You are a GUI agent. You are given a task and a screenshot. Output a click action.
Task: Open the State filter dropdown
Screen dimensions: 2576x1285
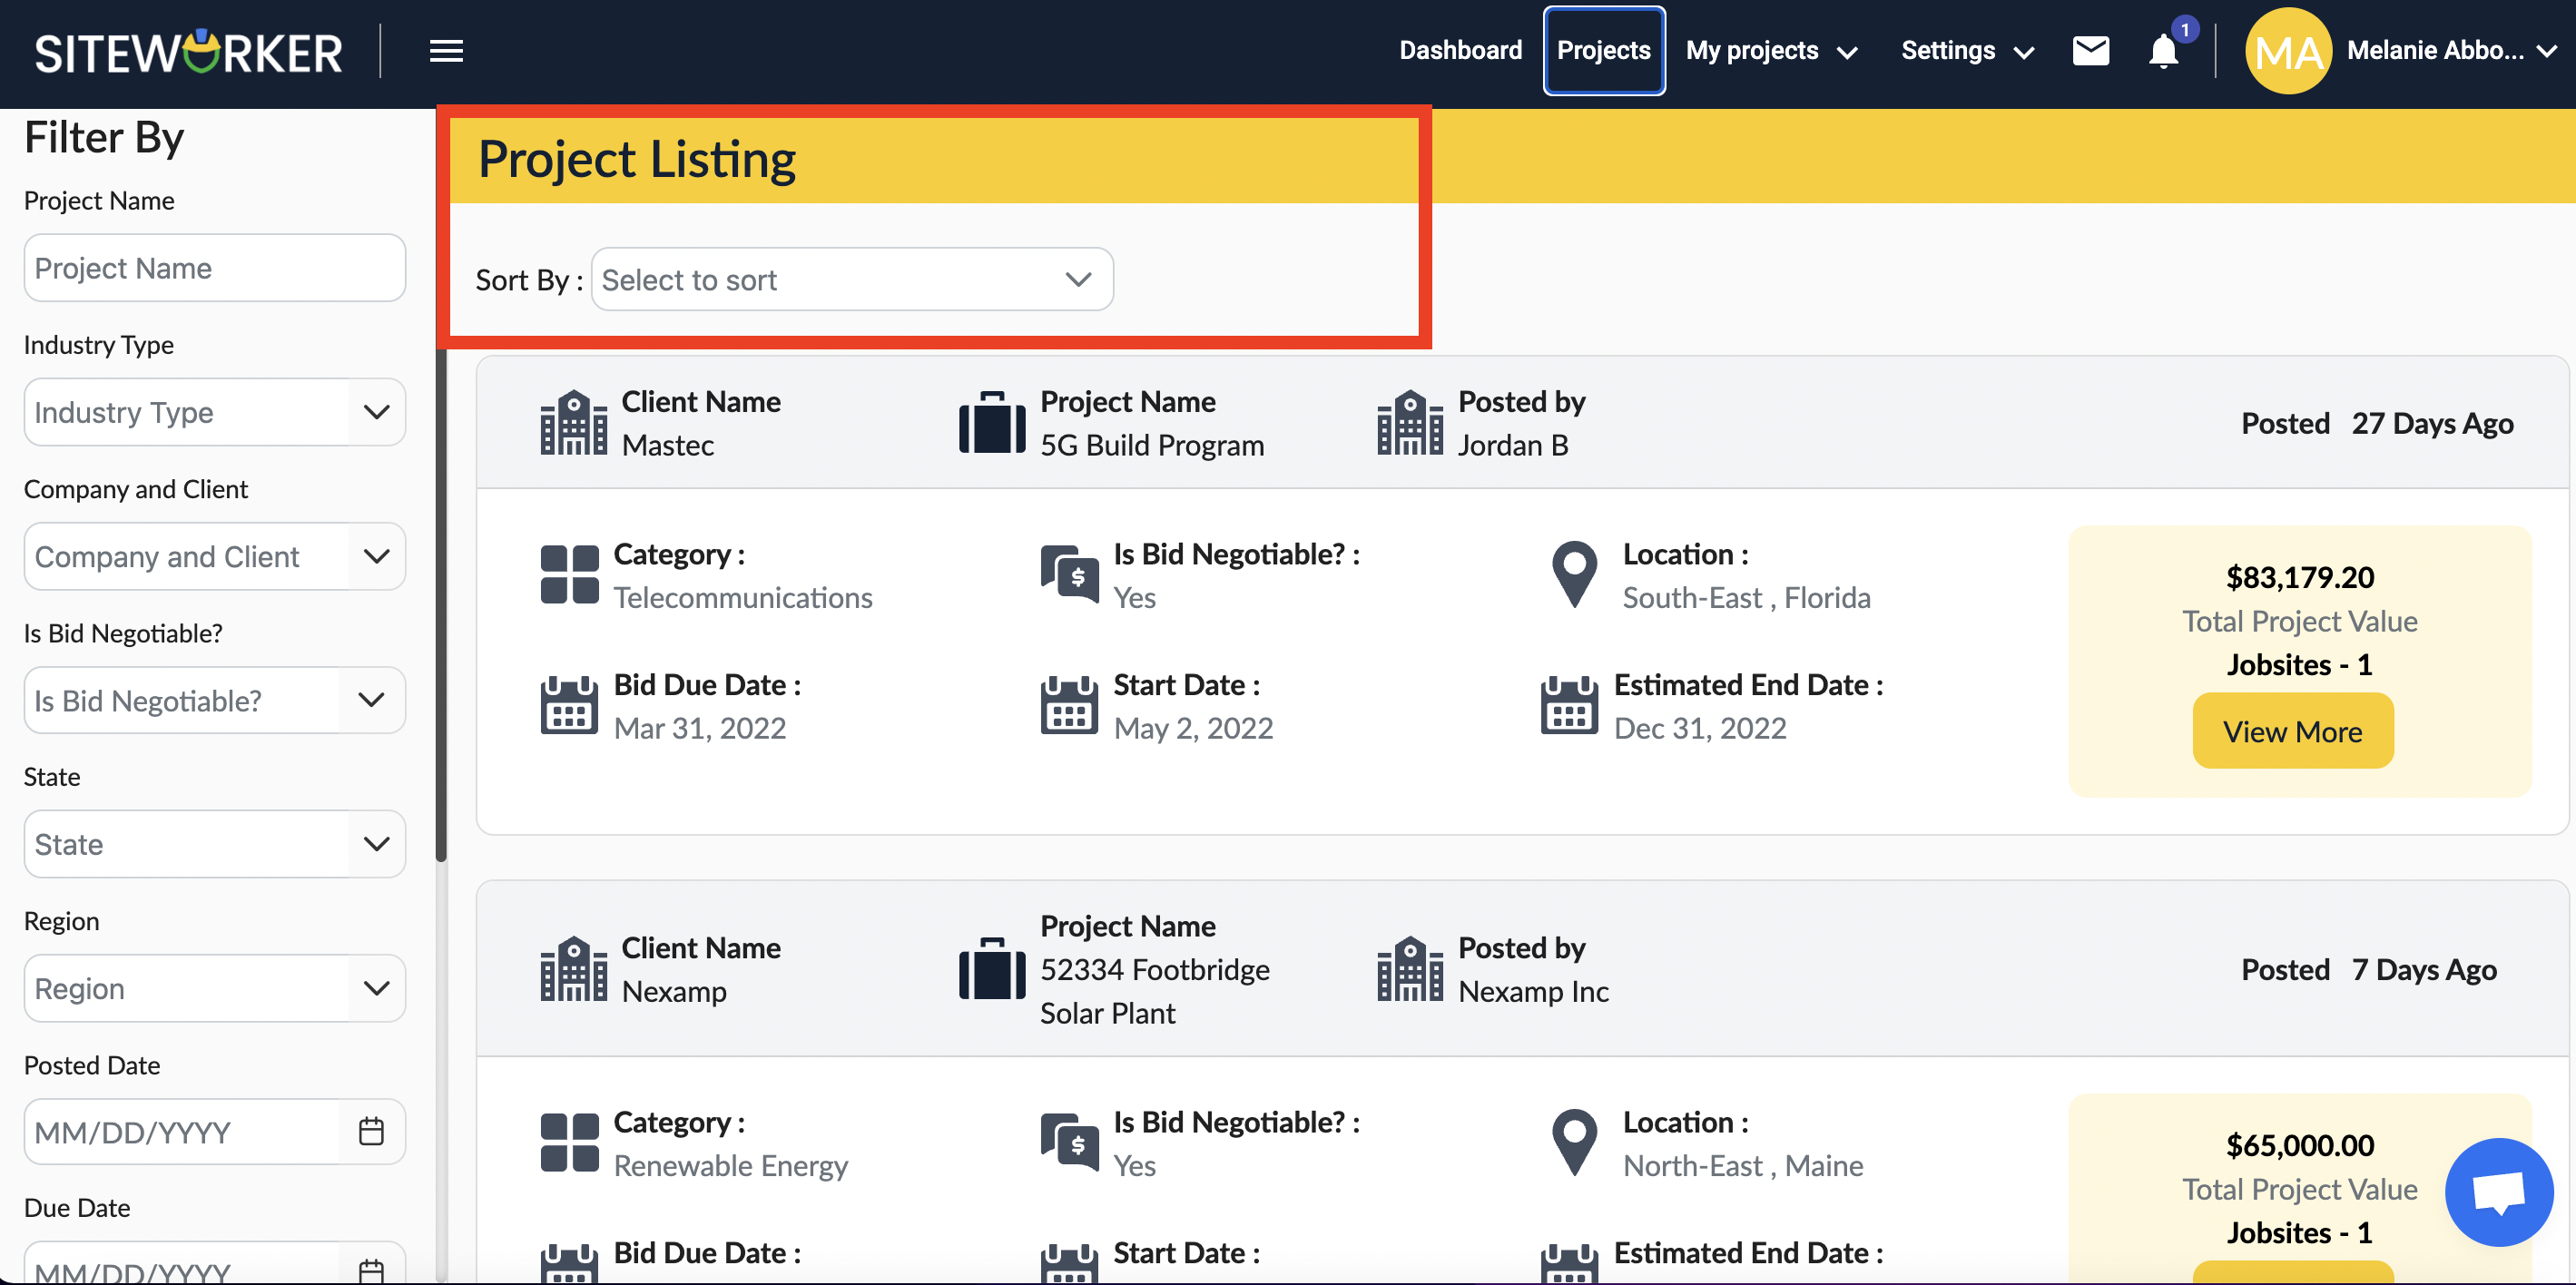pyautogui.click(x=214, y=844)
